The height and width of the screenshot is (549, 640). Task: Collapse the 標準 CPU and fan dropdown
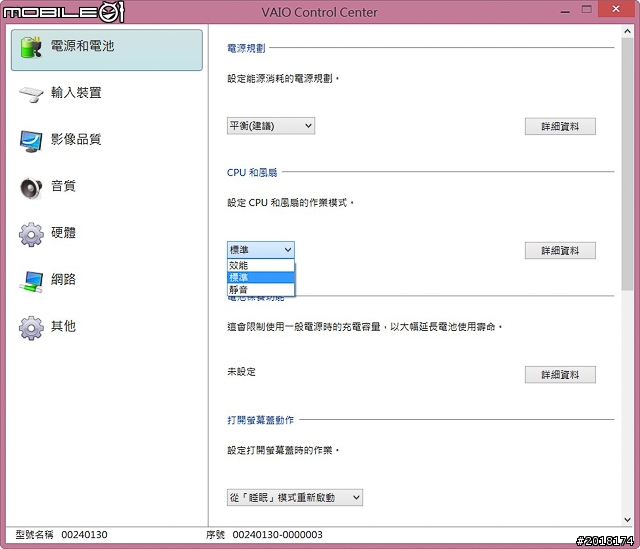click(x=261, y=249)
